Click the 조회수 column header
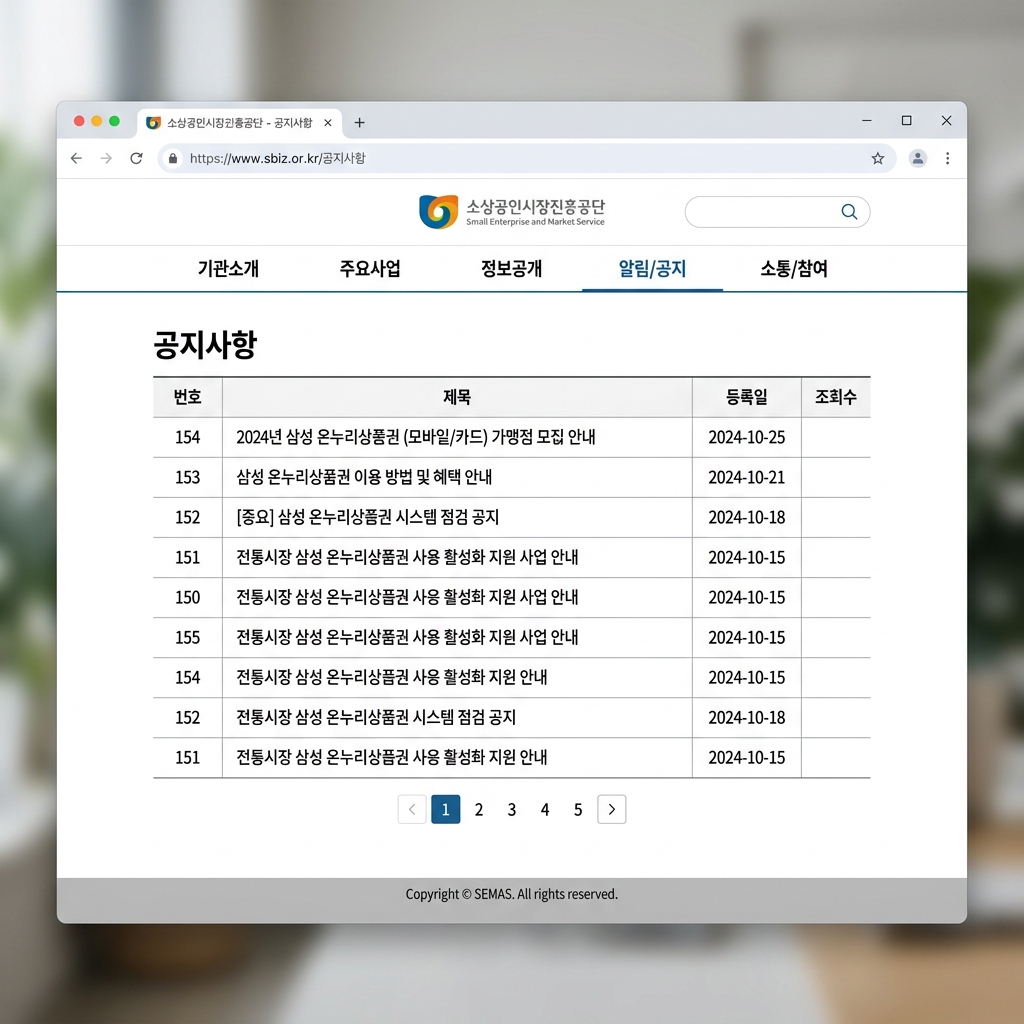Image resolution: width=1024 pixels, height=1024 pixels. [836, 397]
